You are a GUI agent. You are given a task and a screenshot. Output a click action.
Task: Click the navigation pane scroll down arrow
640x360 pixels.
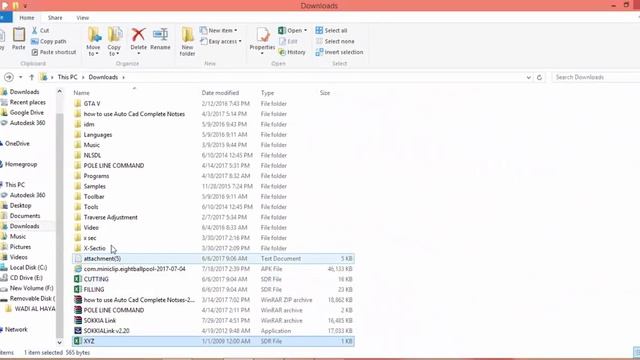tap(60, 342)
